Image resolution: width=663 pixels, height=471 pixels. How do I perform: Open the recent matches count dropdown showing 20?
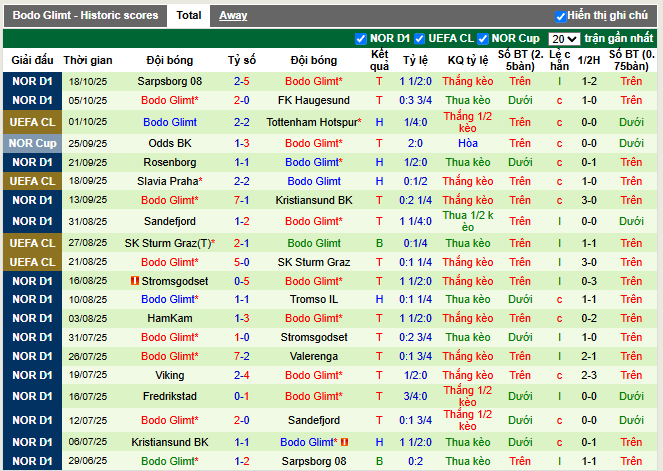564,39
